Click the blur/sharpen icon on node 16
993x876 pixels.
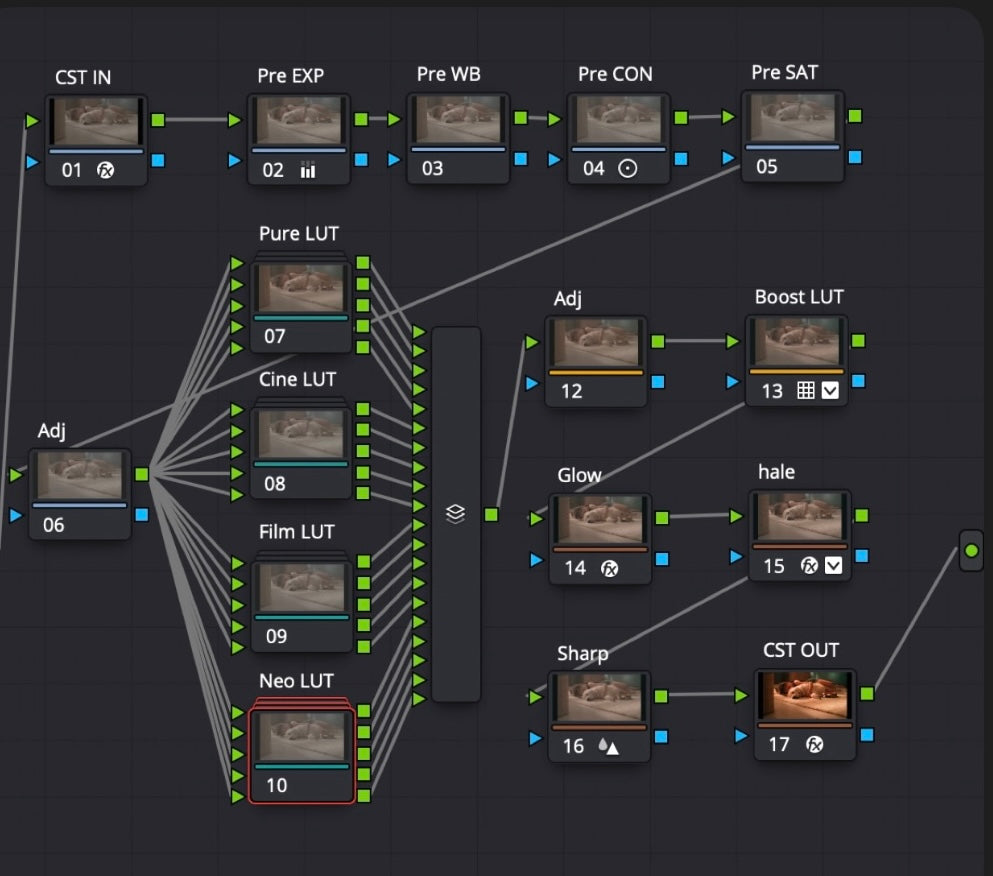[x=609, y=746]
